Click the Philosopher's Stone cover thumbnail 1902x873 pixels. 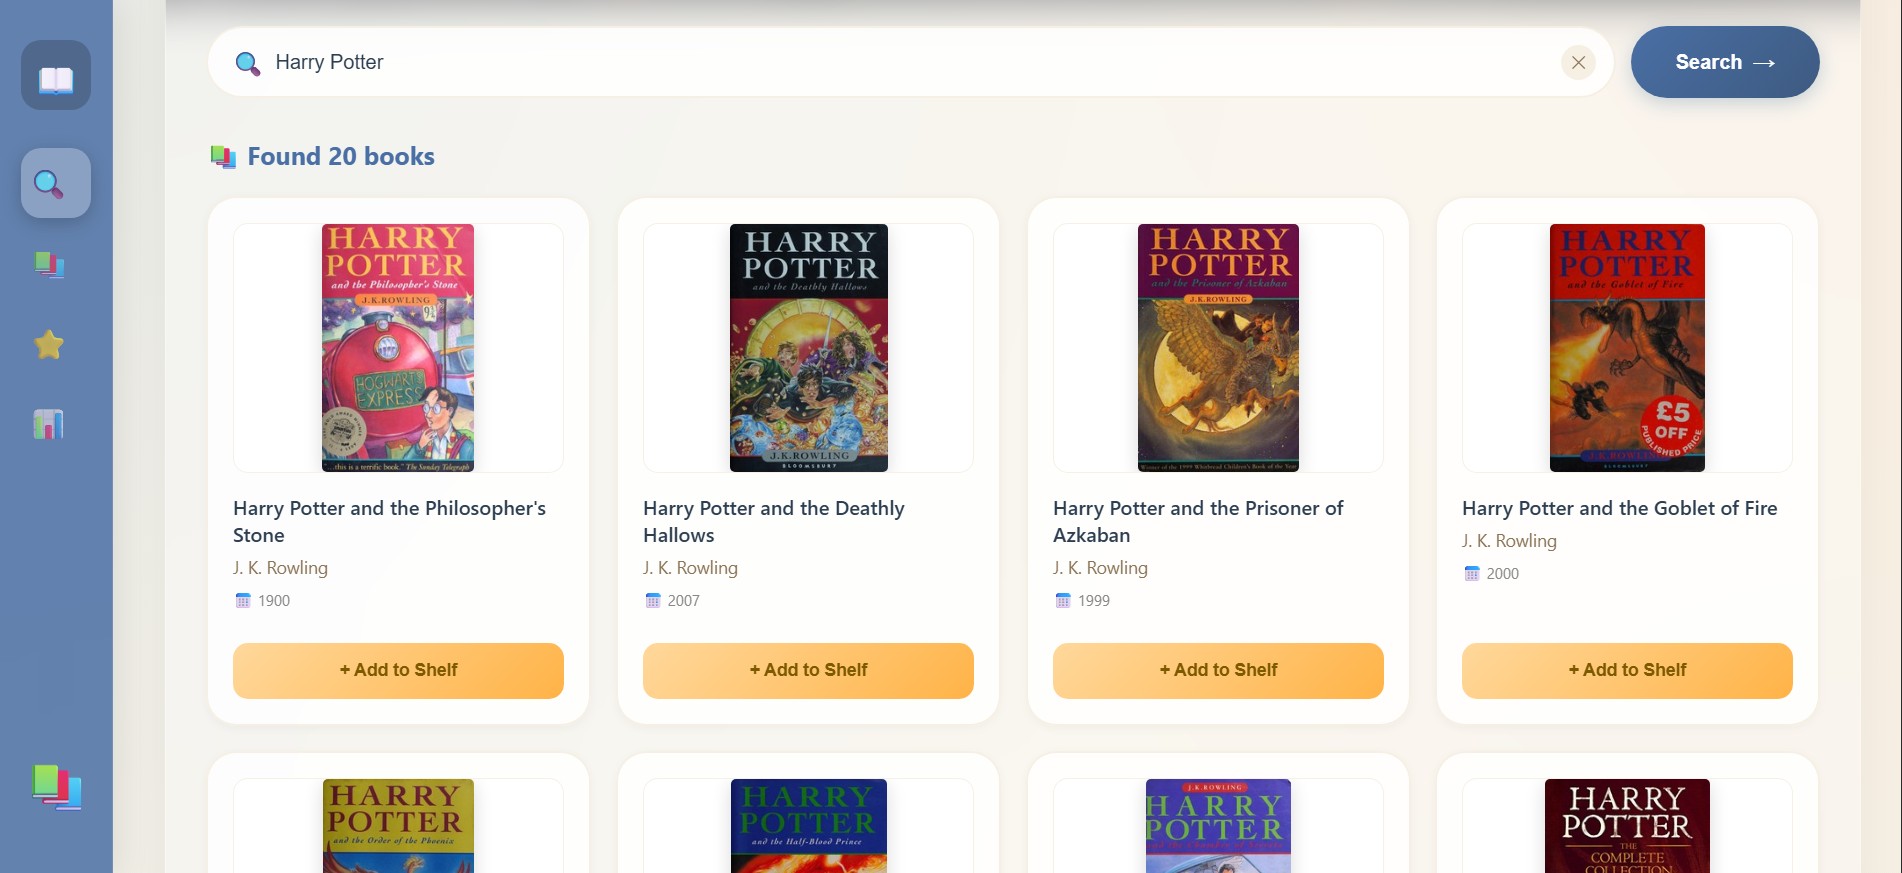click(398, 347)
